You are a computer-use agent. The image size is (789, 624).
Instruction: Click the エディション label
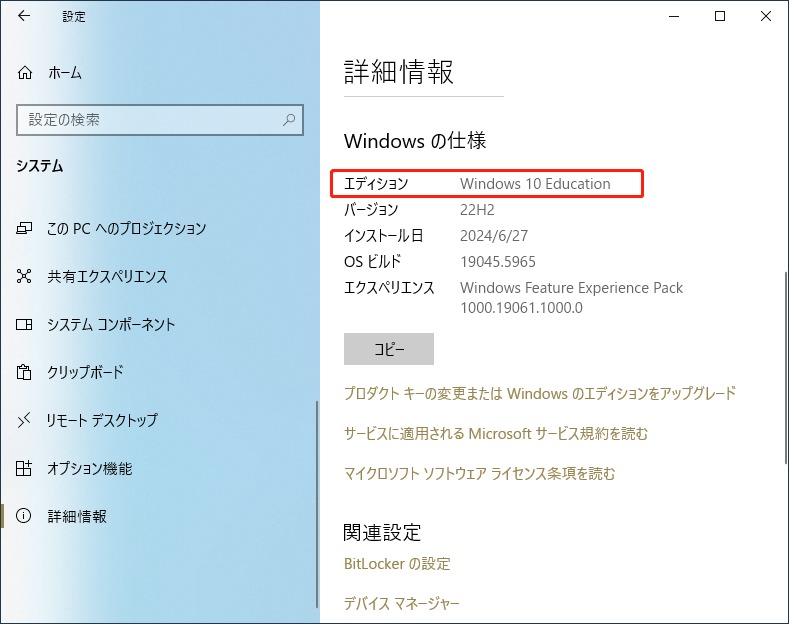pyautogui.click(x=376, y=184)
